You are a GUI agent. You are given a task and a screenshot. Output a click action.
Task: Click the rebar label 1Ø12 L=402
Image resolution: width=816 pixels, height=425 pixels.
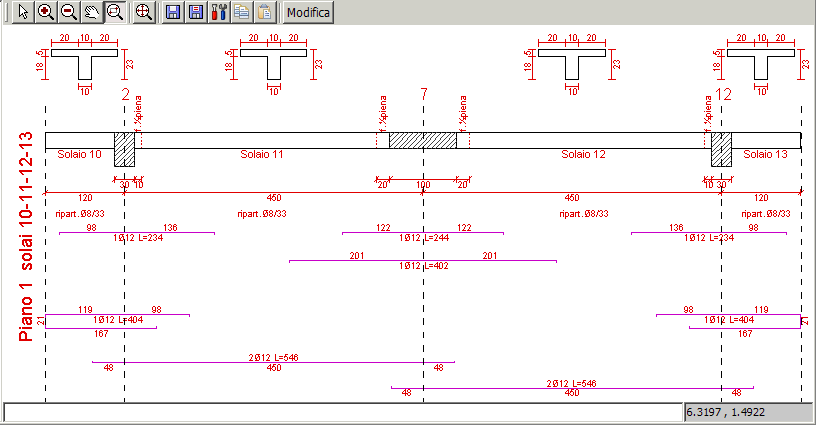click(x=424, y=266)
